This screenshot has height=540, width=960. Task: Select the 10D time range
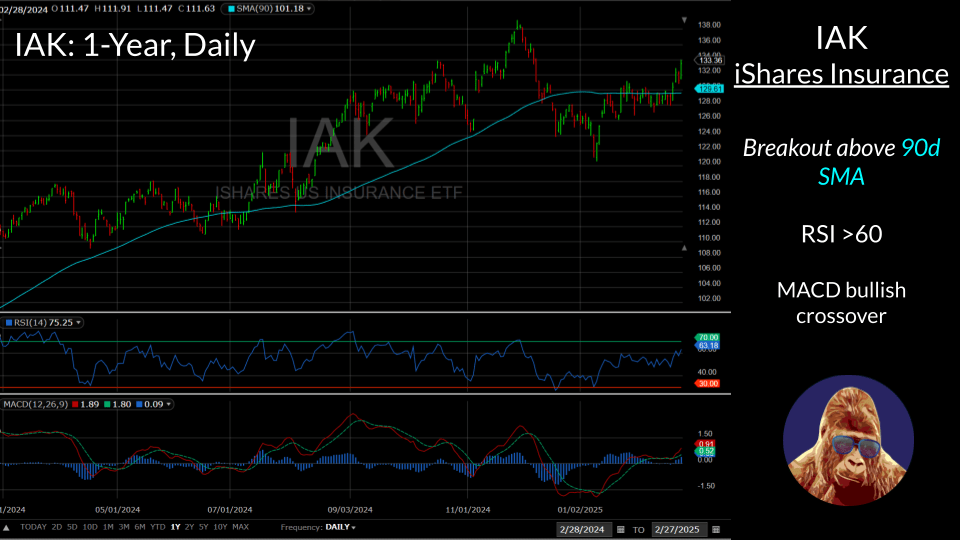pyautogui.click(x=90, y=527)
